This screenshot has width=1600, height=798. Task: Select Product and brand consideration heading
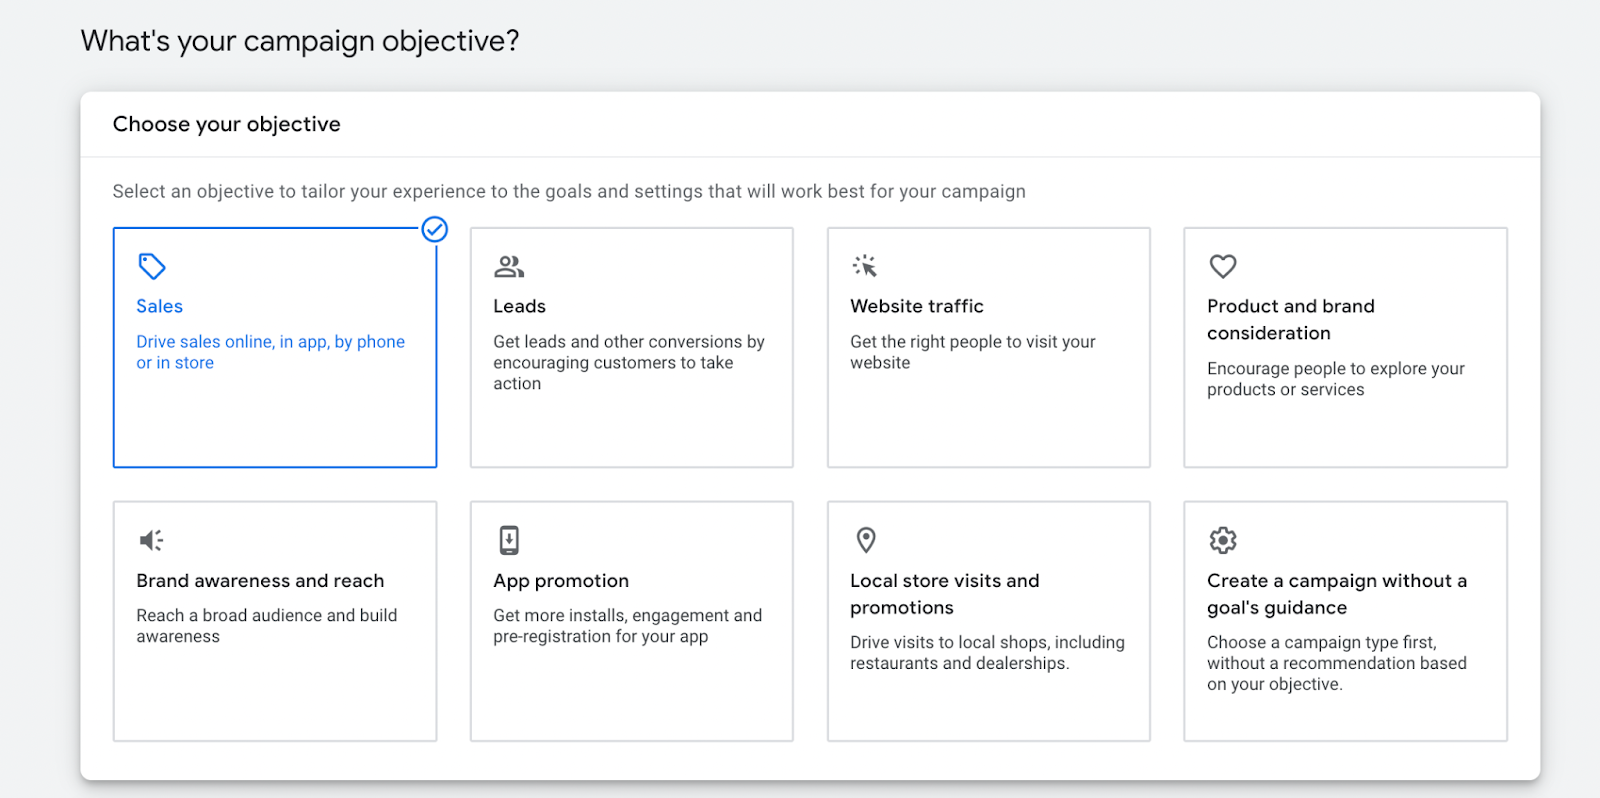coord(1290,319)
